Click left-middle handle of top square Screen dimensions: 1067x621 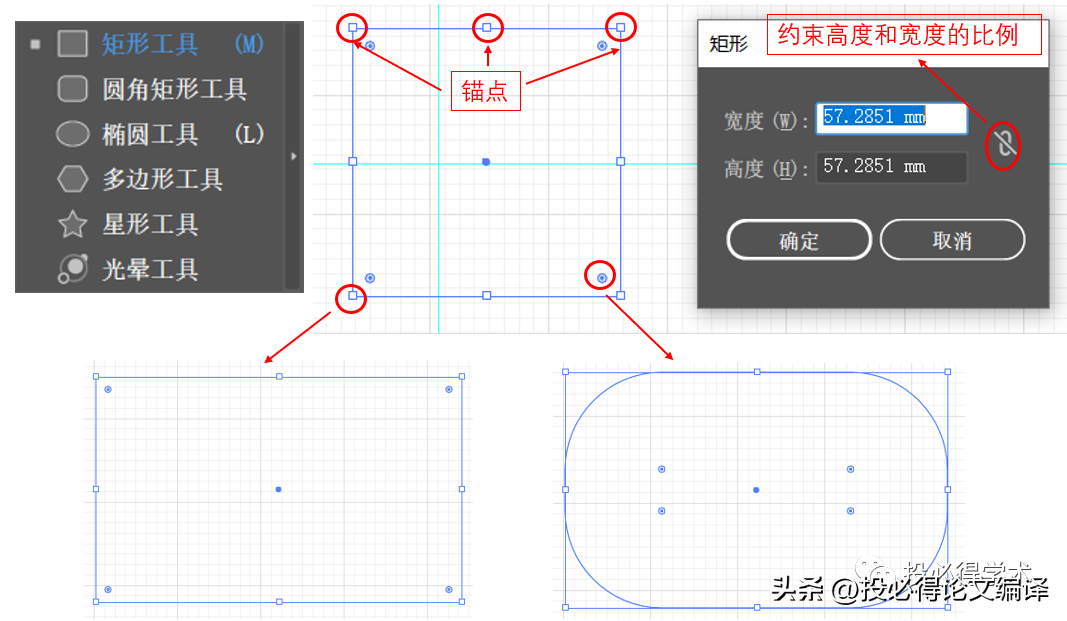pyautogui.click(x=352, y=161)
